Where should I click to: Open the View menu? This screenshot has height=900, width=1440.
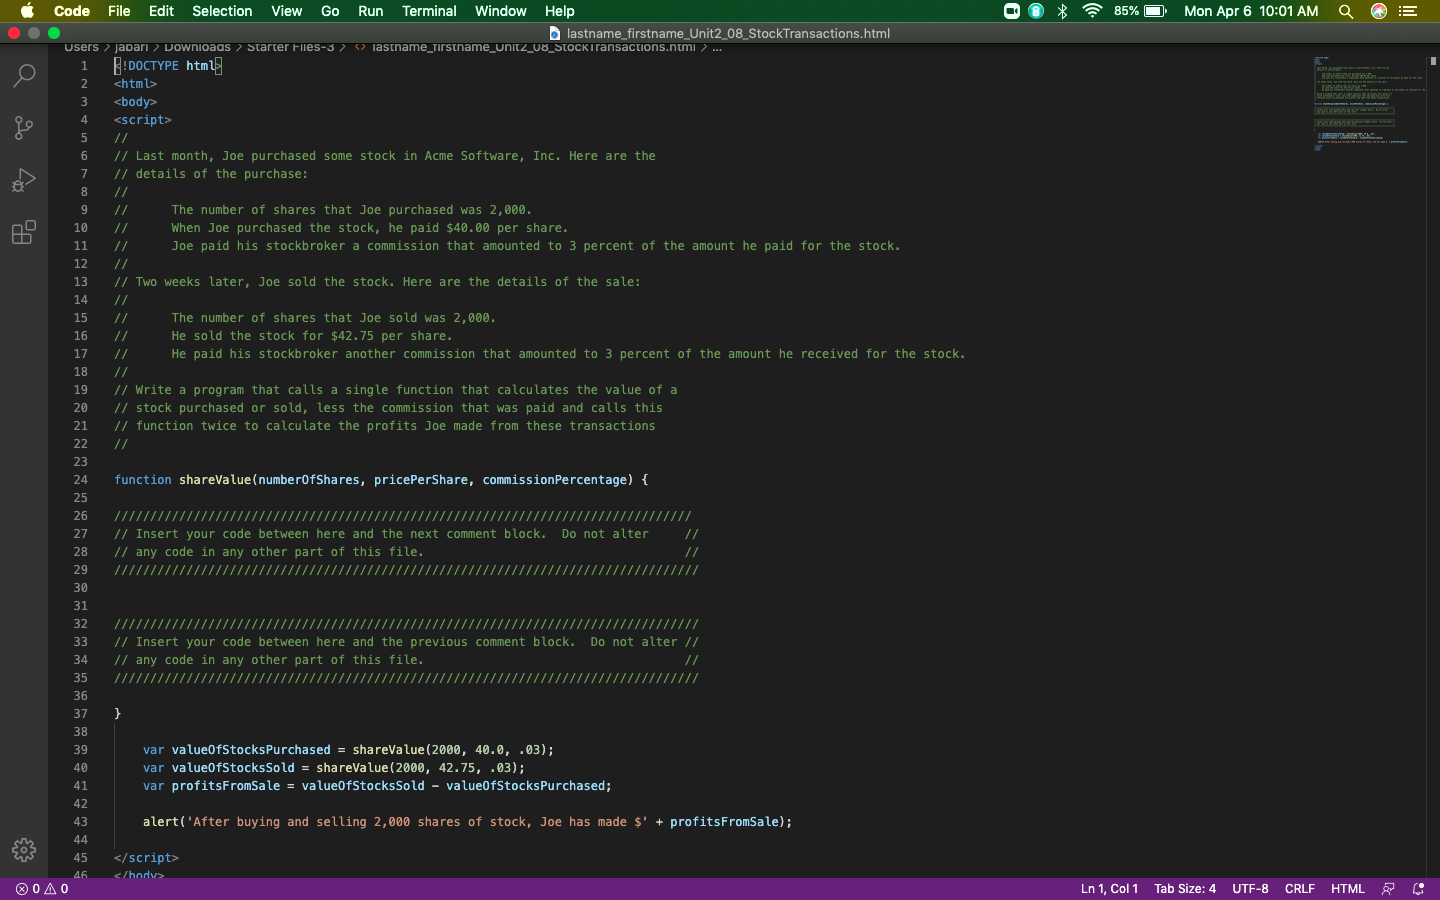(286, 11)
